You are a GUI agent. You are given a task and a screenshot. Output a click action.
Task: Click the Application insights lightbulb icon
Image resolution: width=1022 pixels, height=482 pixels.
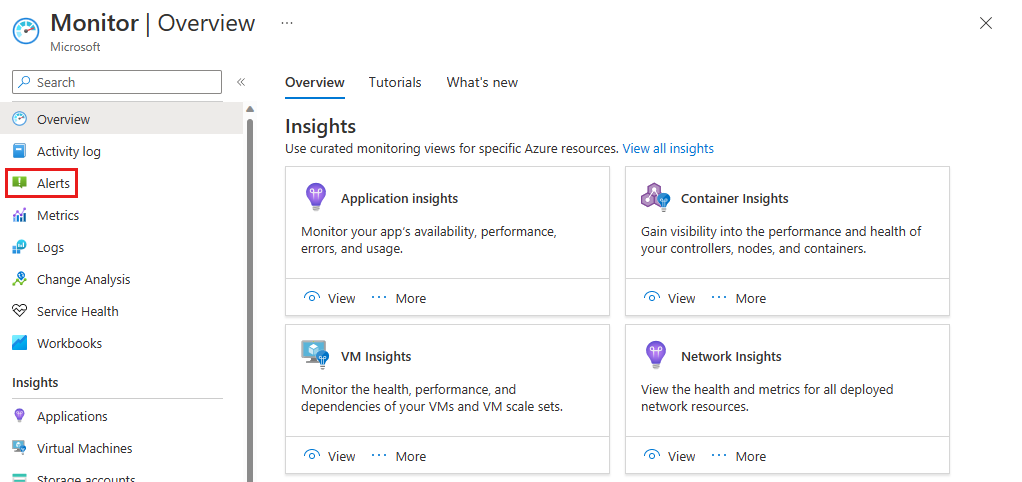coord(315,198)
